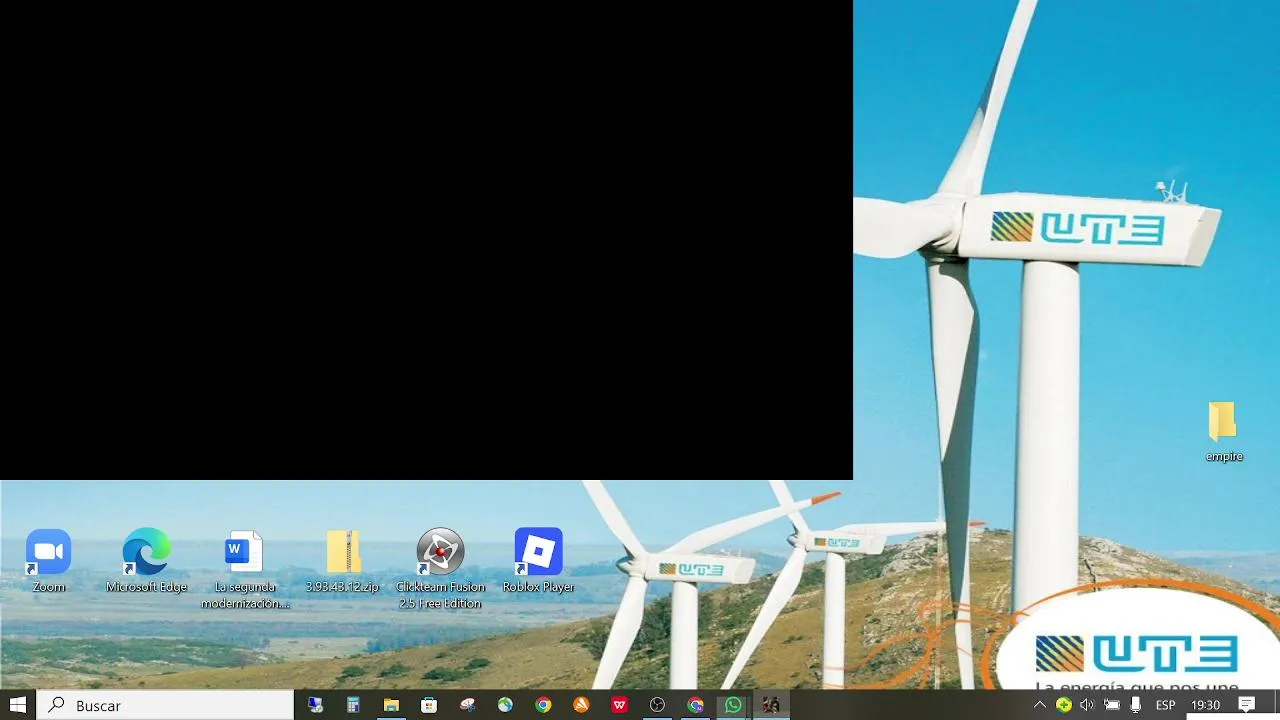
Task: Select the 3.93.43.12.zip archive icon
Action: click(x=342, y=560)
